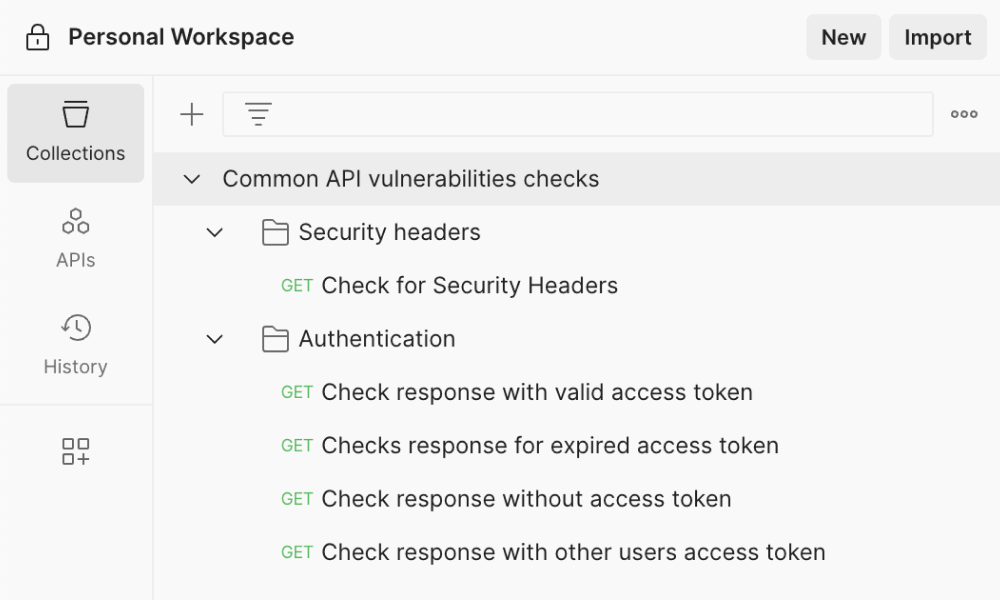Viewport: 1000px width, 600px height.
Task: Open Check response without access token request
Action: click(x=526, y=499)
